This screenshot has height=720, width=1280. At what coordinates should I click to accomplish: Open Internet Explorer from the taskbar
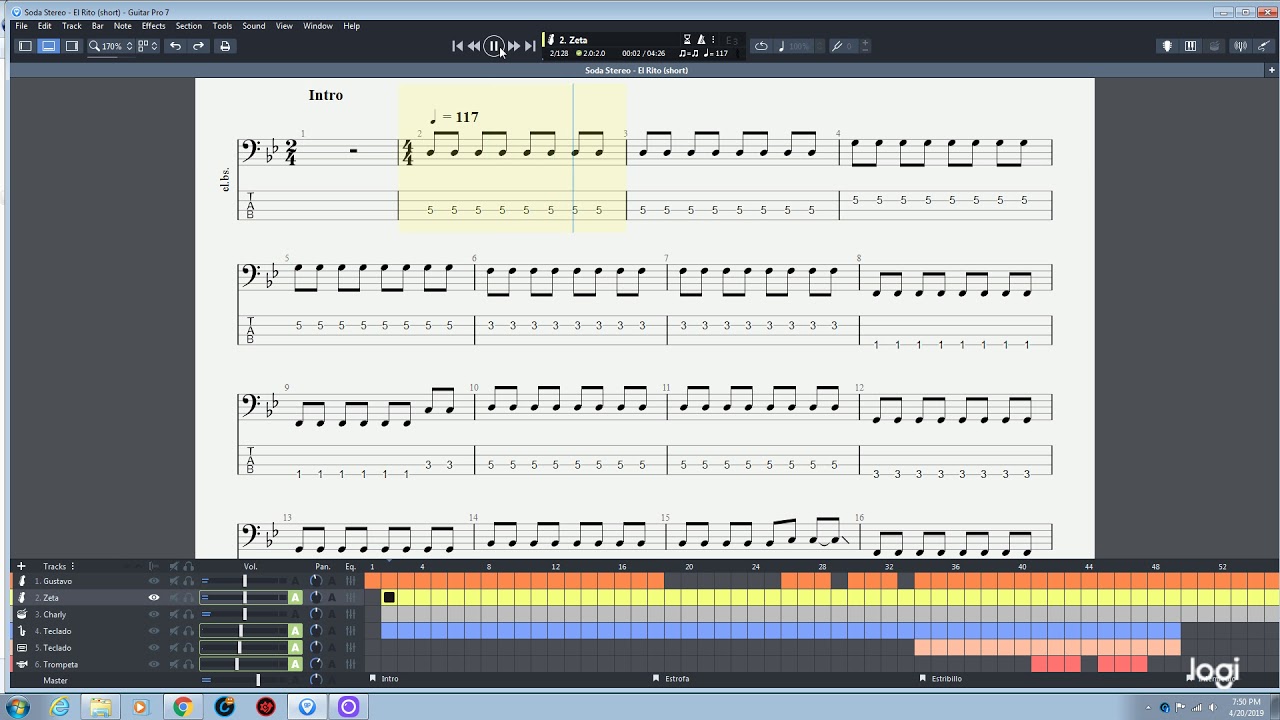[x=60, y=707]
